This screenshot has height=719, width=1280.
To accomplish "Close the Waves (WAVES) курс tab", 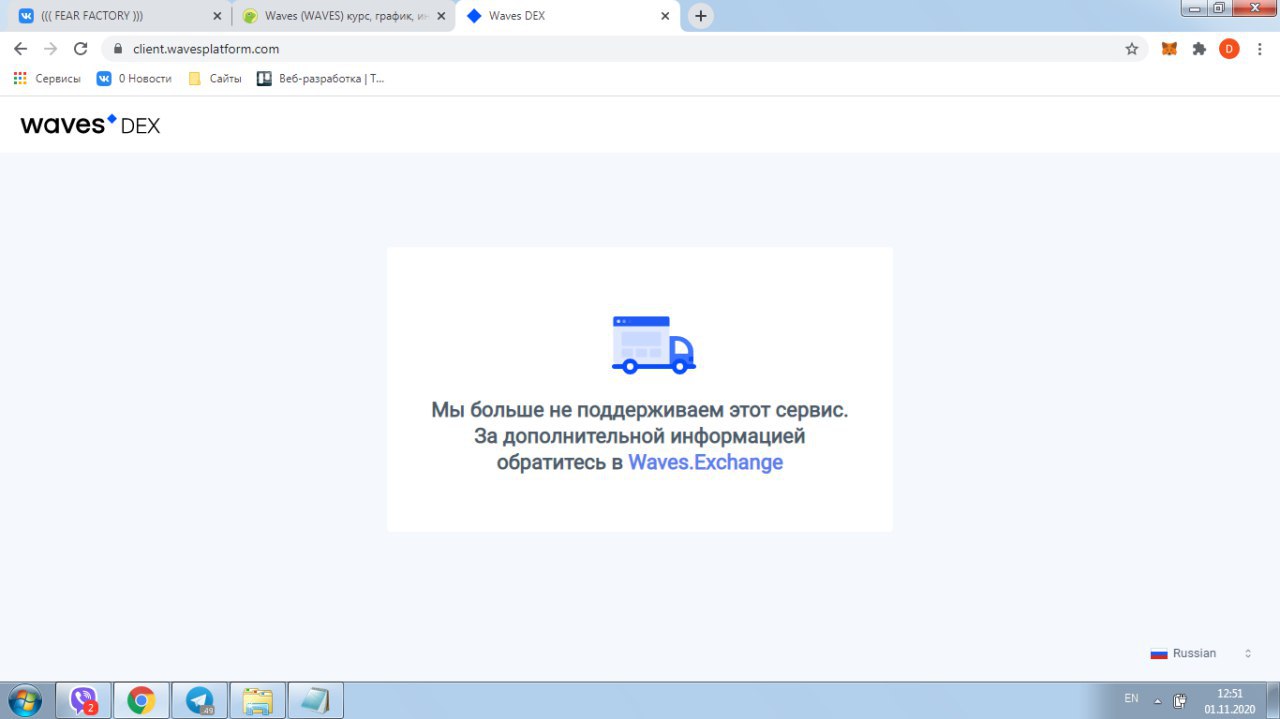I will tap(441, 16).
